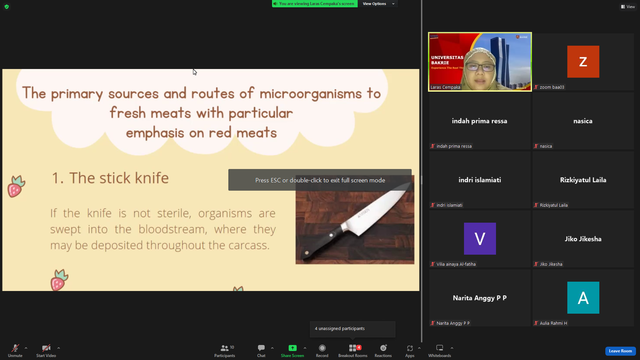Select Rizkiyatul Laila participant tile

point(583,180)
